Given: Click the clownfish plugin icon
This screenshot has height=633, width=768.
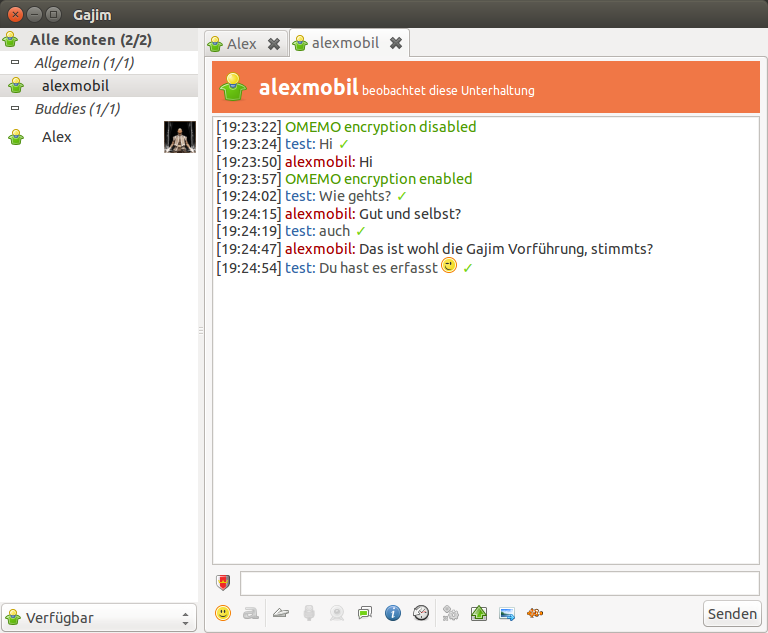Looking at the screenshot, I should (x=535, y=613).
